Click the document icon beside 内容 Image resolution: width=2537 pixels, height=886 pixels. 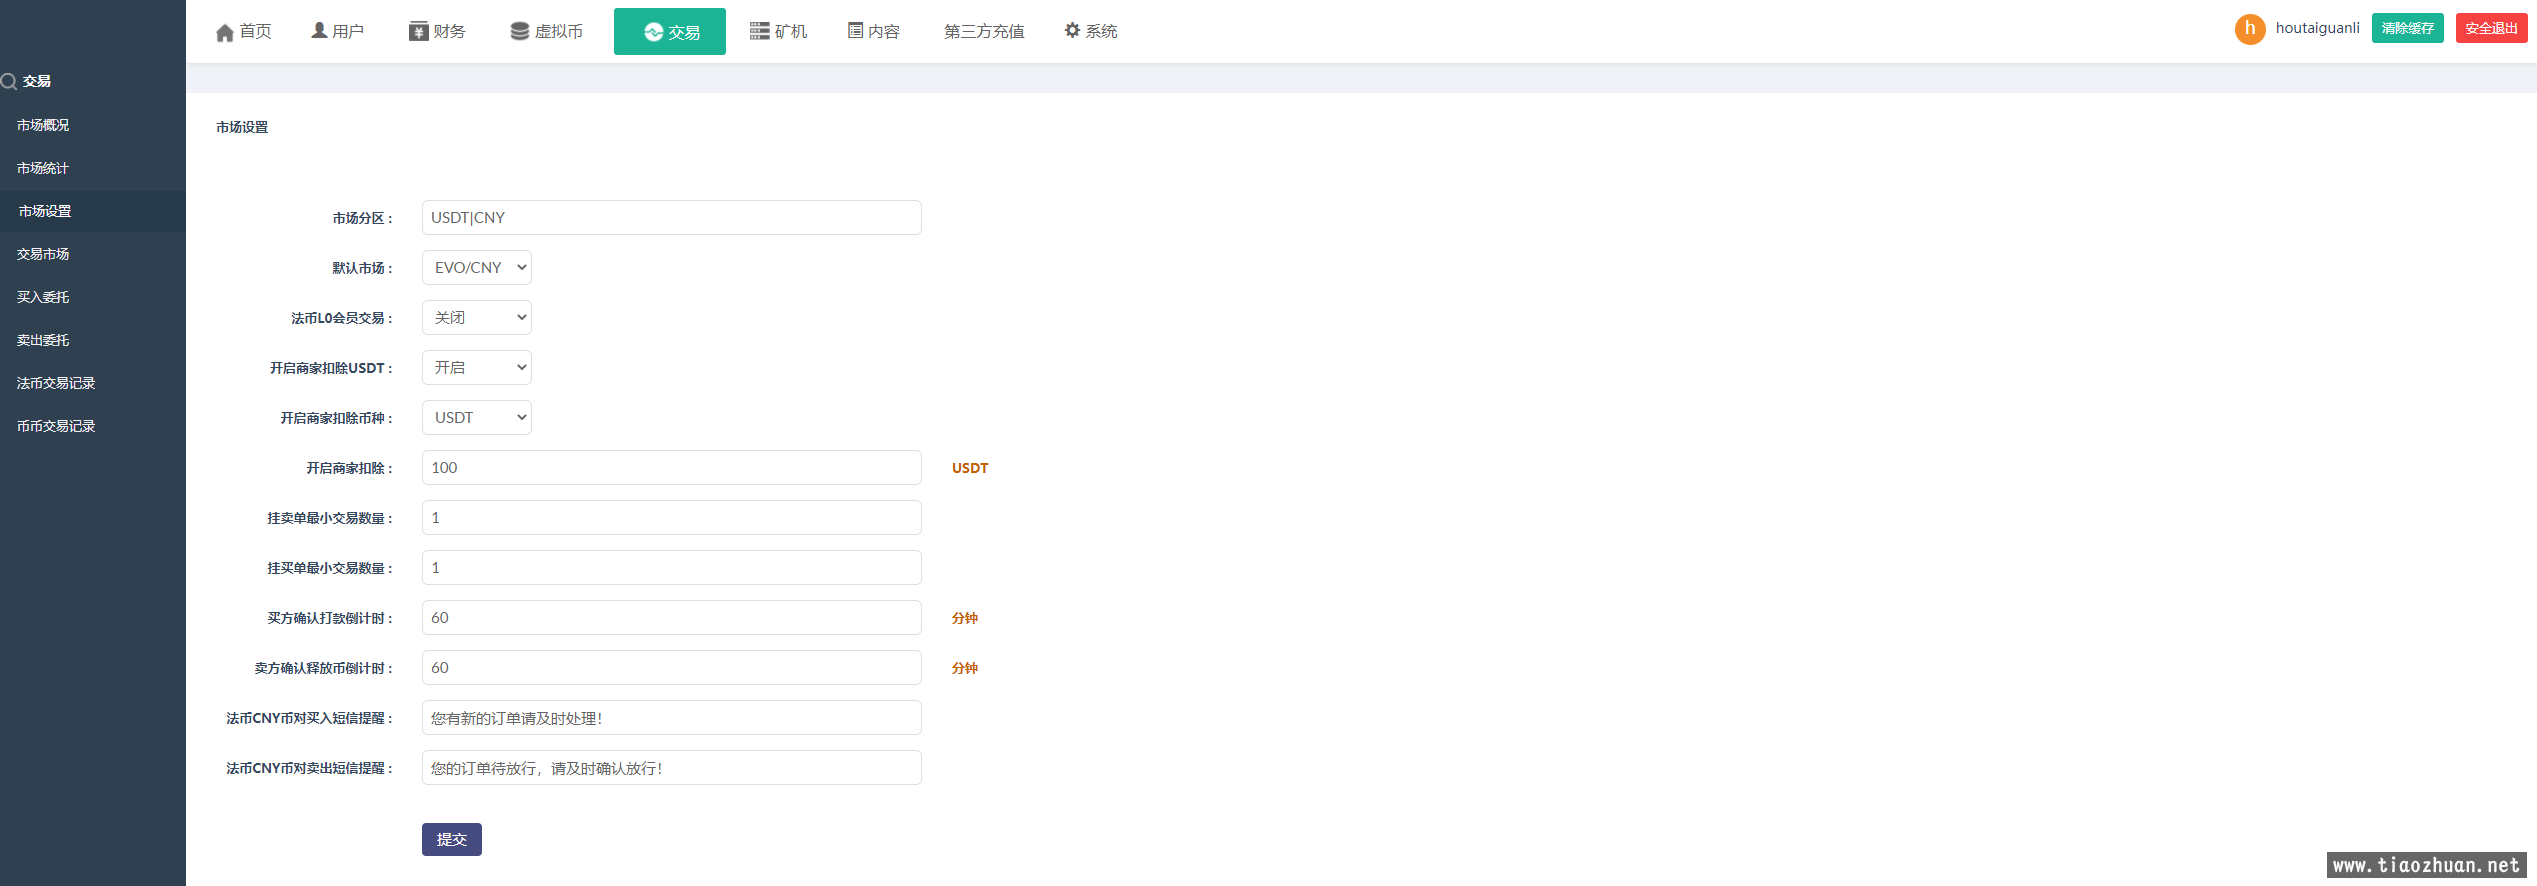pyautogui.click(x=855, y=31)
